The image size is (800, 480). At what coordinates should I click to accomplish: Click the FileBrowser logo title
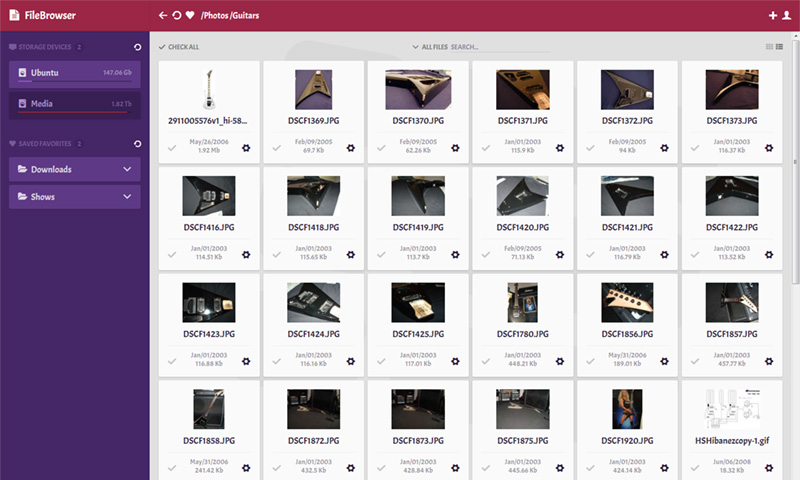click(48, 16)
